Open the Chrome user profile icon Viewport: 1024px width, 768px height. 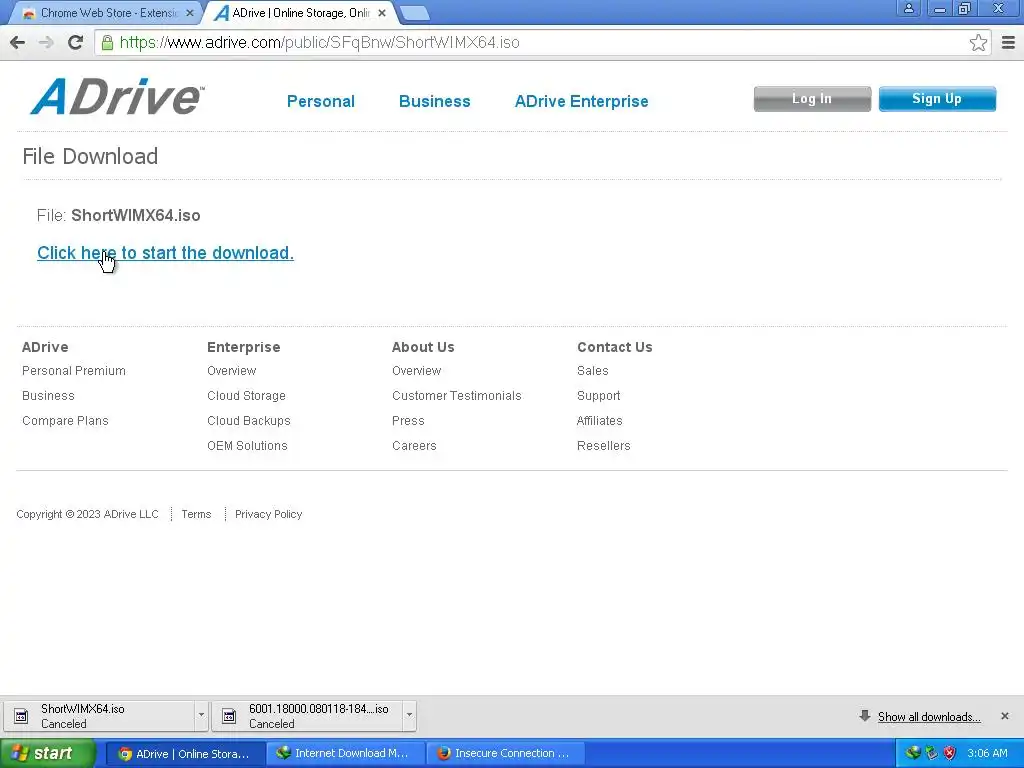pos(908,9)
